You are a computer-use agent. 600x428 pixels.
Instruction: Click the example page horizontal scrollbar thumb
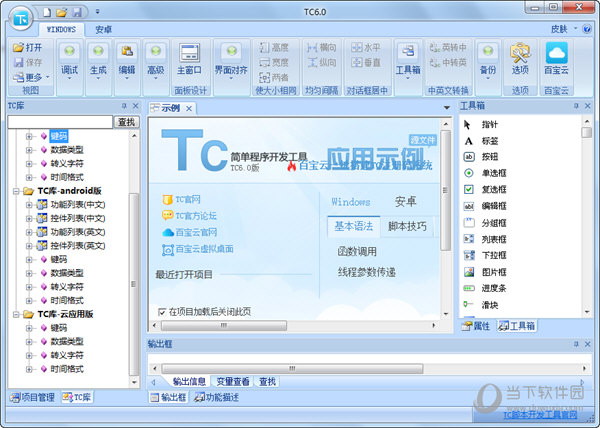coord(224,325)
